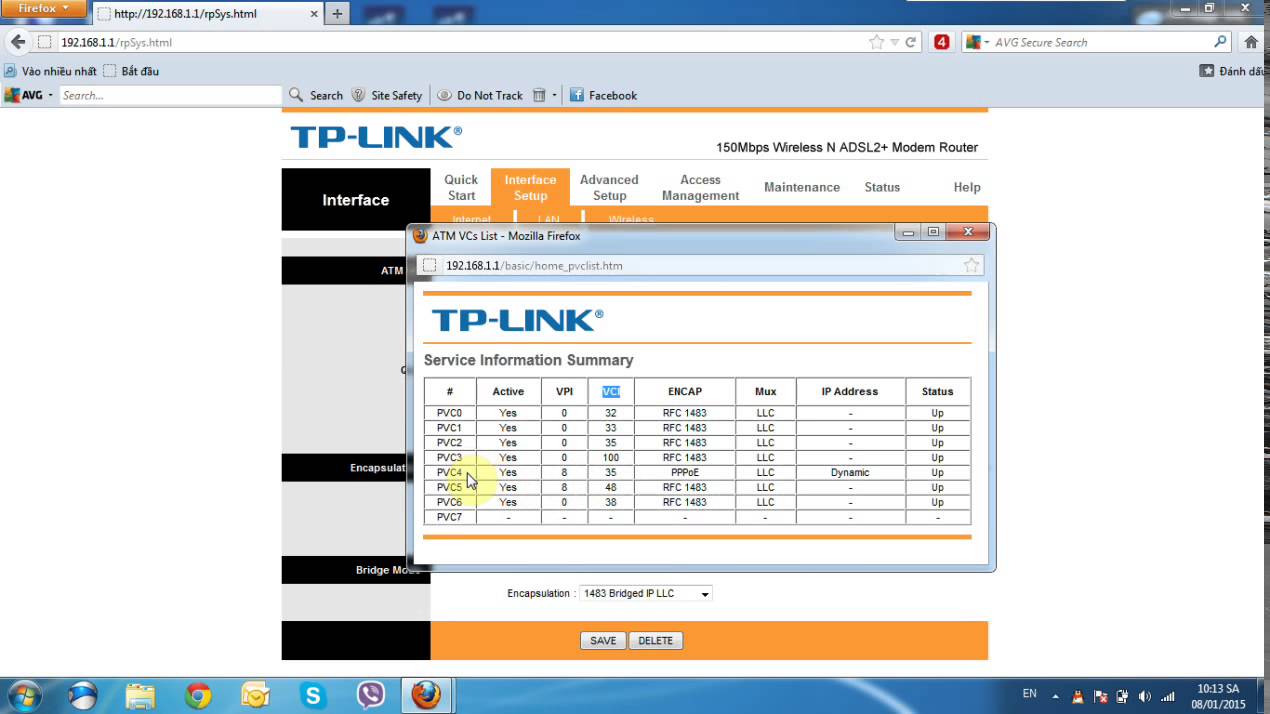The image size is (1270, 714).
Task: Toggle Do Not Track in AVG toolbar
Action: 481,95
